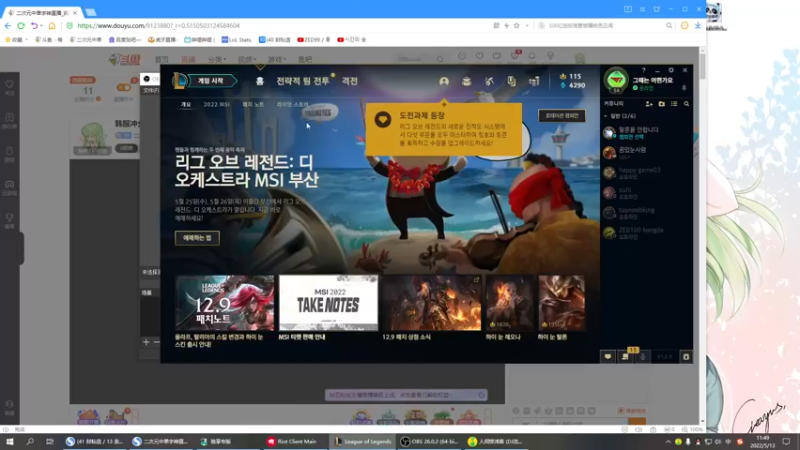Open browser downloads arrow icon
This screenshot has height=450, width=800.
pos(697,26)
